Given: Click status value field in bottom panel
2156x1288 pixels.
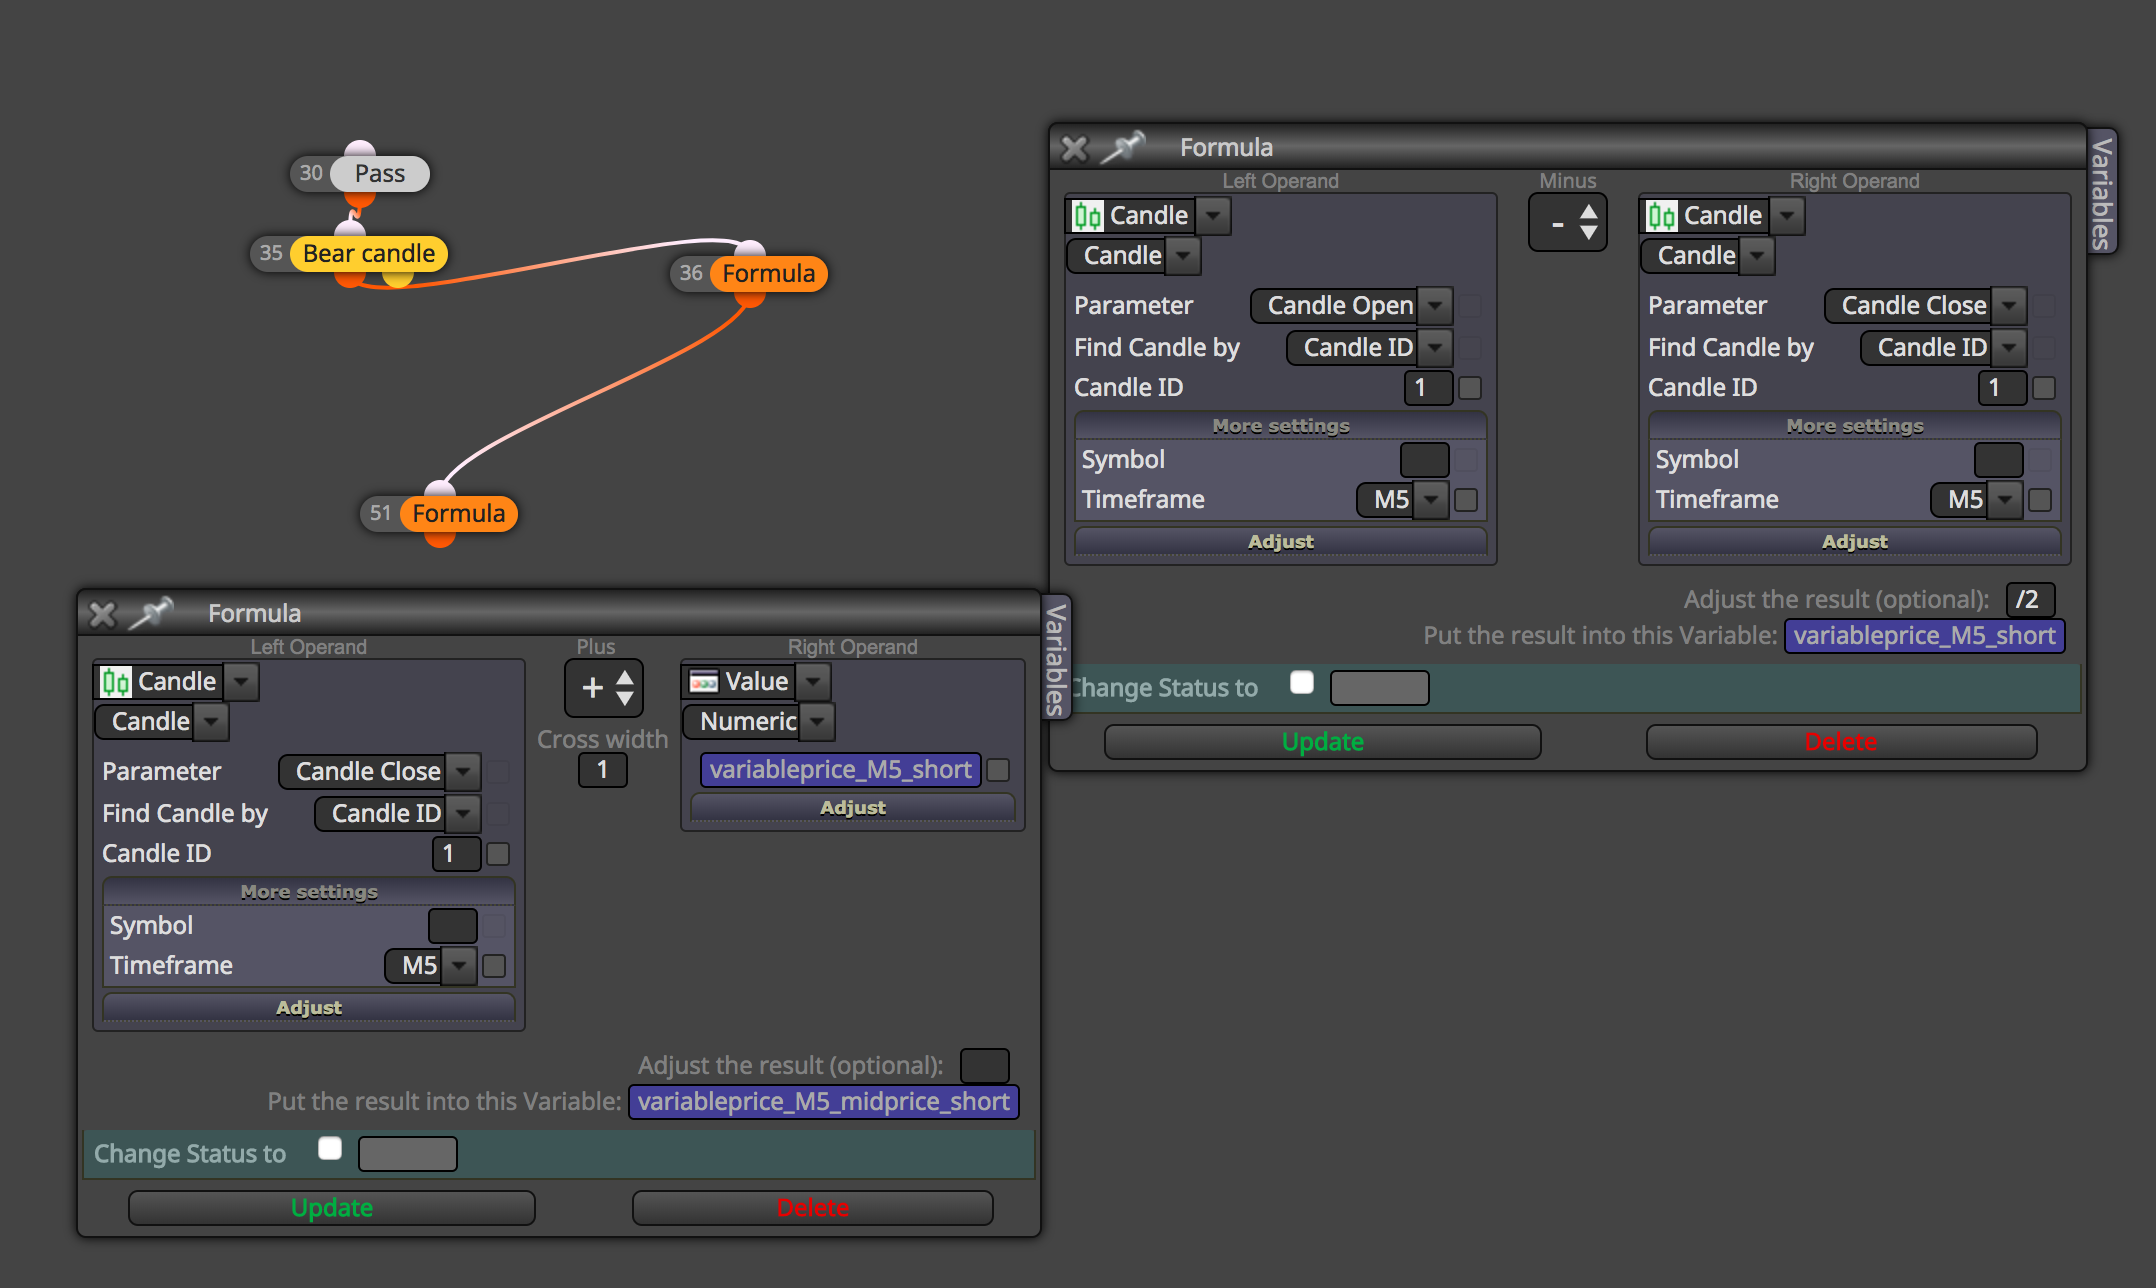Looking at the screenshot, I should coord(407,1154).
